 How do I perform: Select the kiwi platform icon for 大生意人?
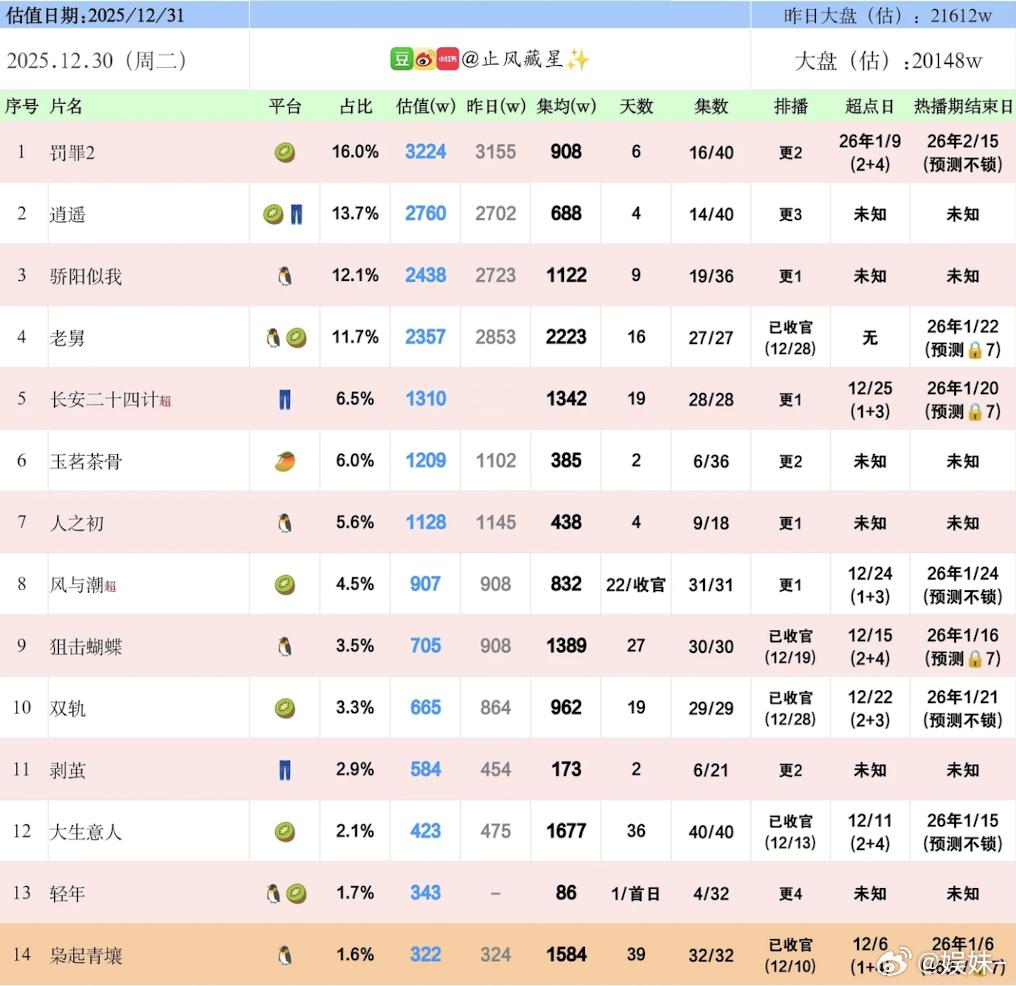[284, 831]
